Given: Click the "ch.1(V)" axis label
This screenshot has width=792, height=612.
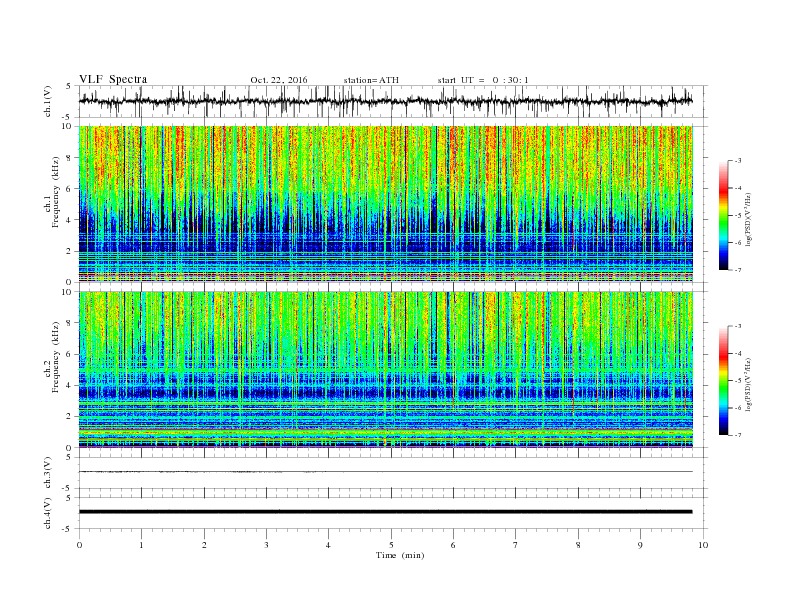Looking at the screenshot, I should [x=48, y=101].
